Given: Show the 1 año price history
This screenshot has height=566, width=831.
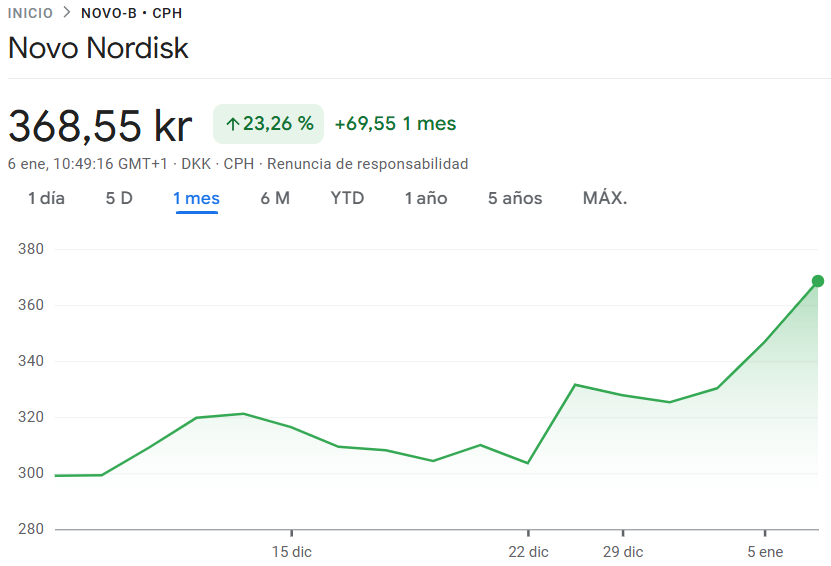Looking at the screenshot, I should point(426,198).
